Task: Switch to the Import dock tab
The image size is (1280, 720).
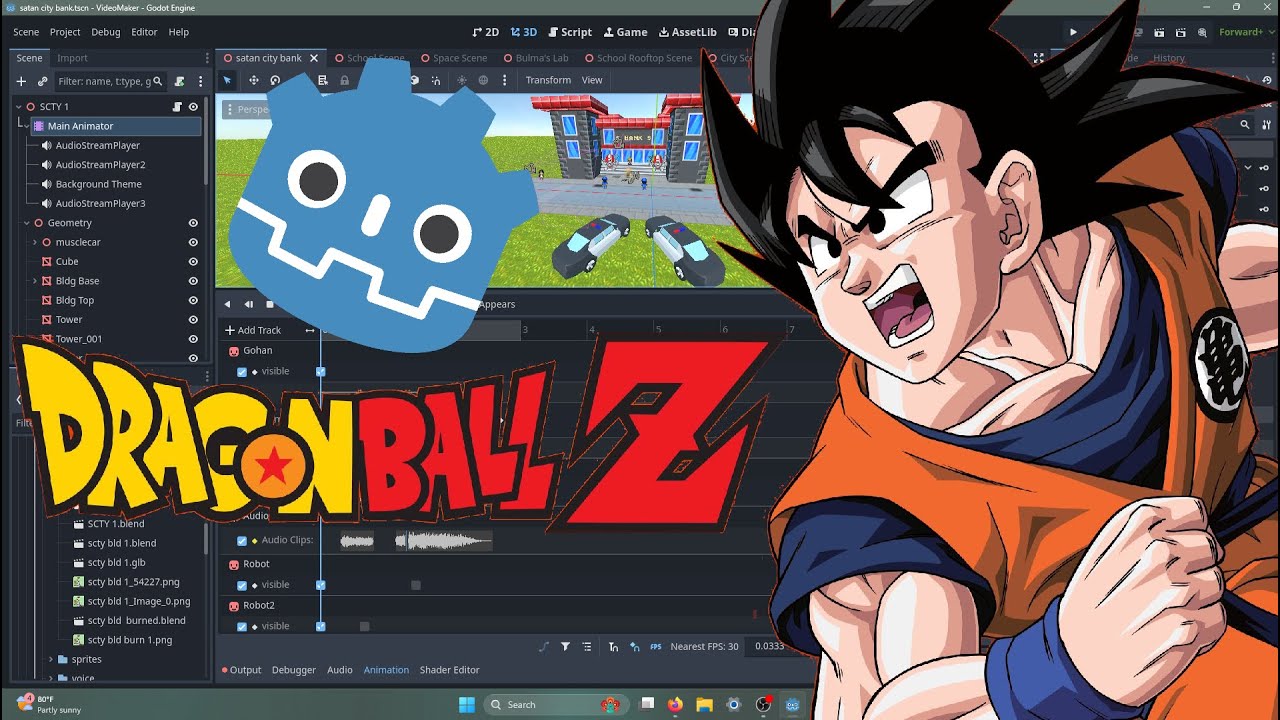Action: (72, 58)
